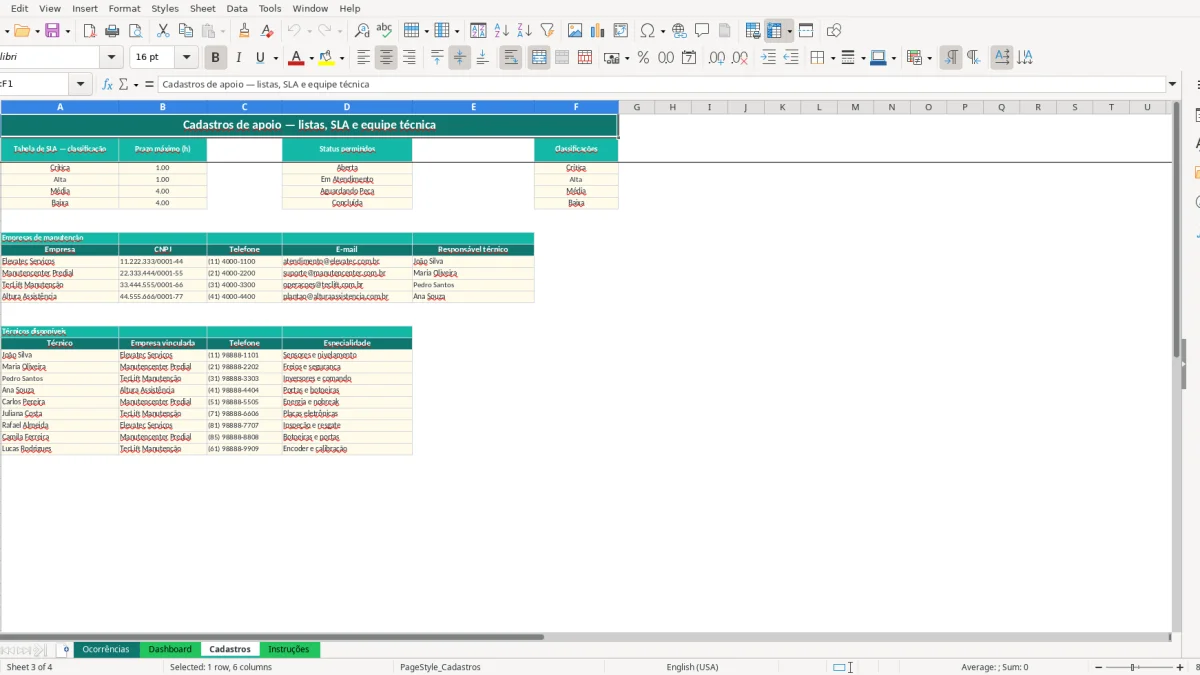Click Define Print Area icon
This screenshot has height=675, width=1200.
pos(753,31)
